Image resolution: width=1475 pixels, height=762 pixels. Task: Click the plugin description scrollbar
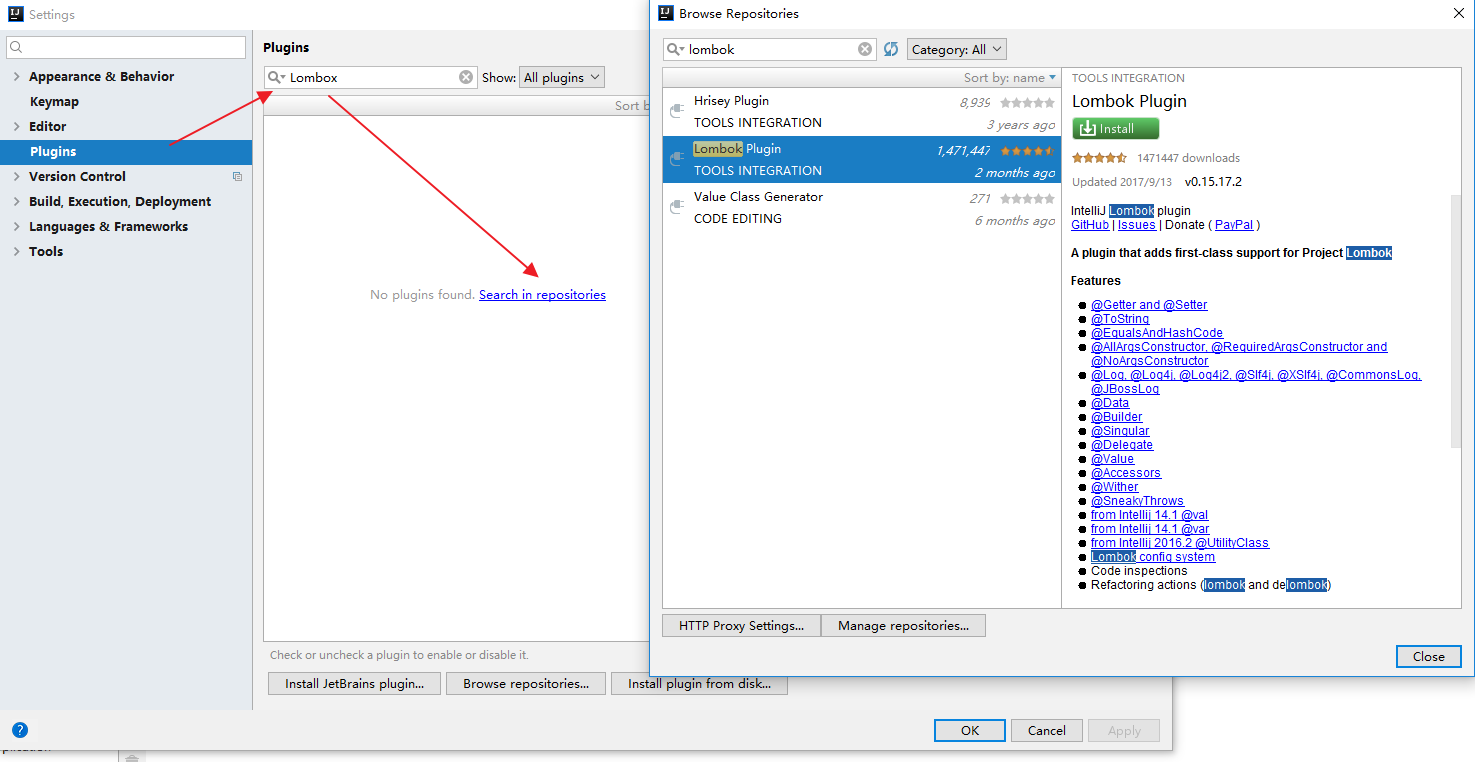1455,320
